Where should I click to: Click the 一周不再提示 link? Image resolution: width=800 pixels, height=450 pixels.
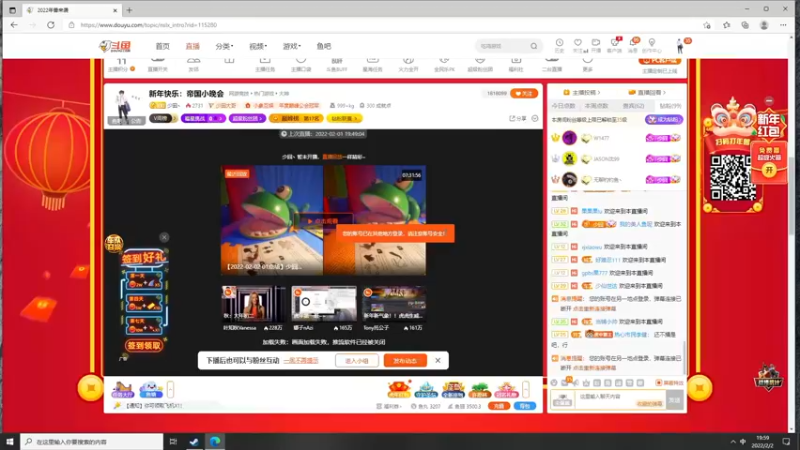coord(301,361)
